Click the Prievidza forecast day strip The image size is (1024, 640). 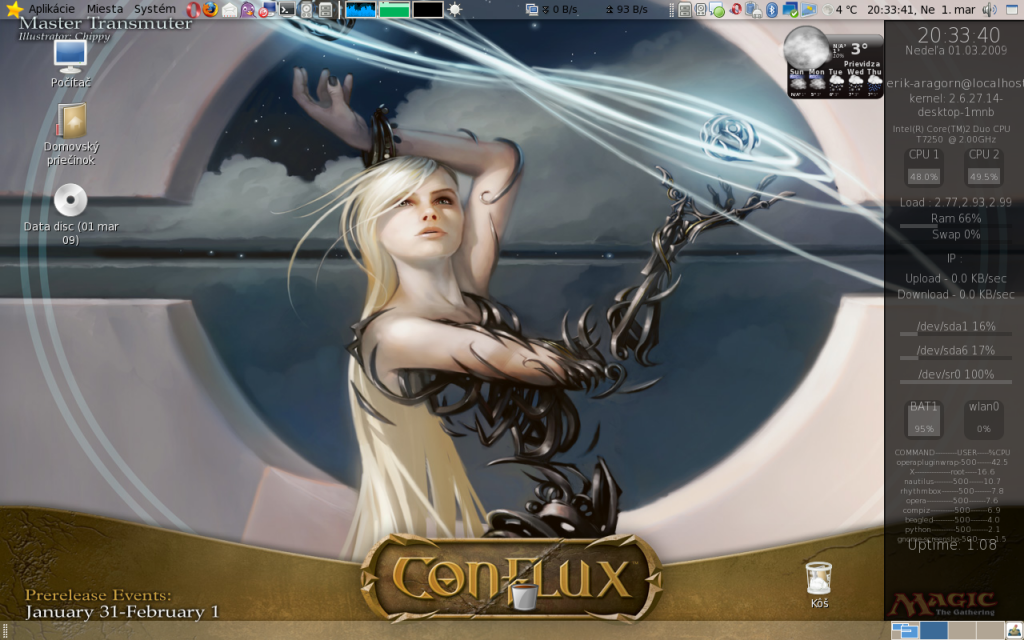coord(835,83)
